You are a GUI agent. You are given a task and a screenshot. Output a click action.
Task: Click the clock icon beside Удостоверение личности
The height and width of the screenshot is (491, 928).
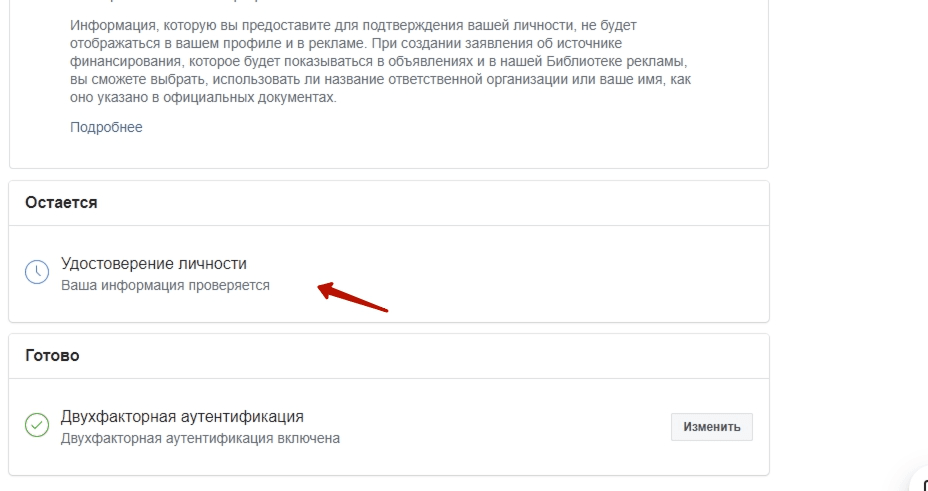37,272
